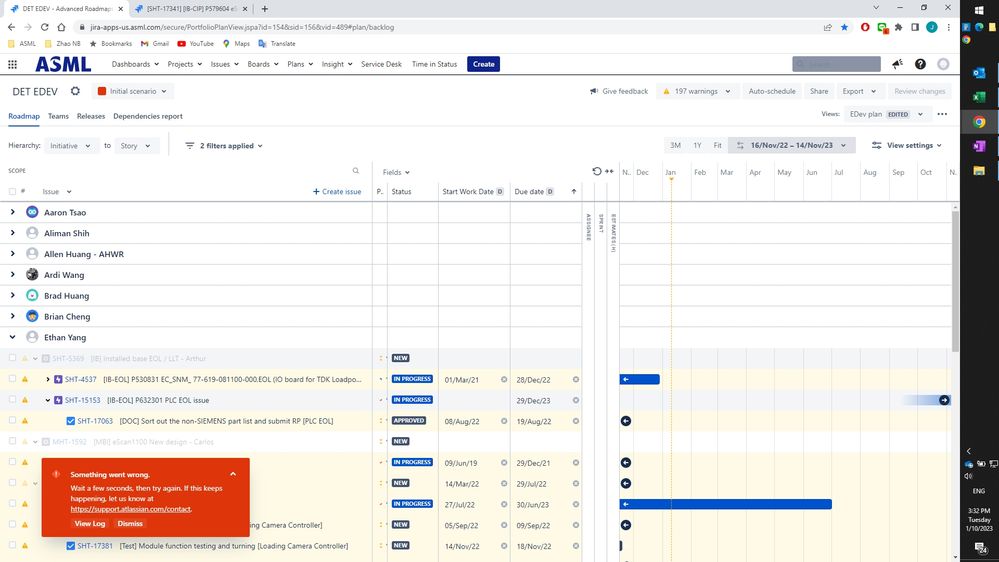Collapse the Ethan Yang group
This screenshot has height=562, width=999.
[x=13, y=337]
